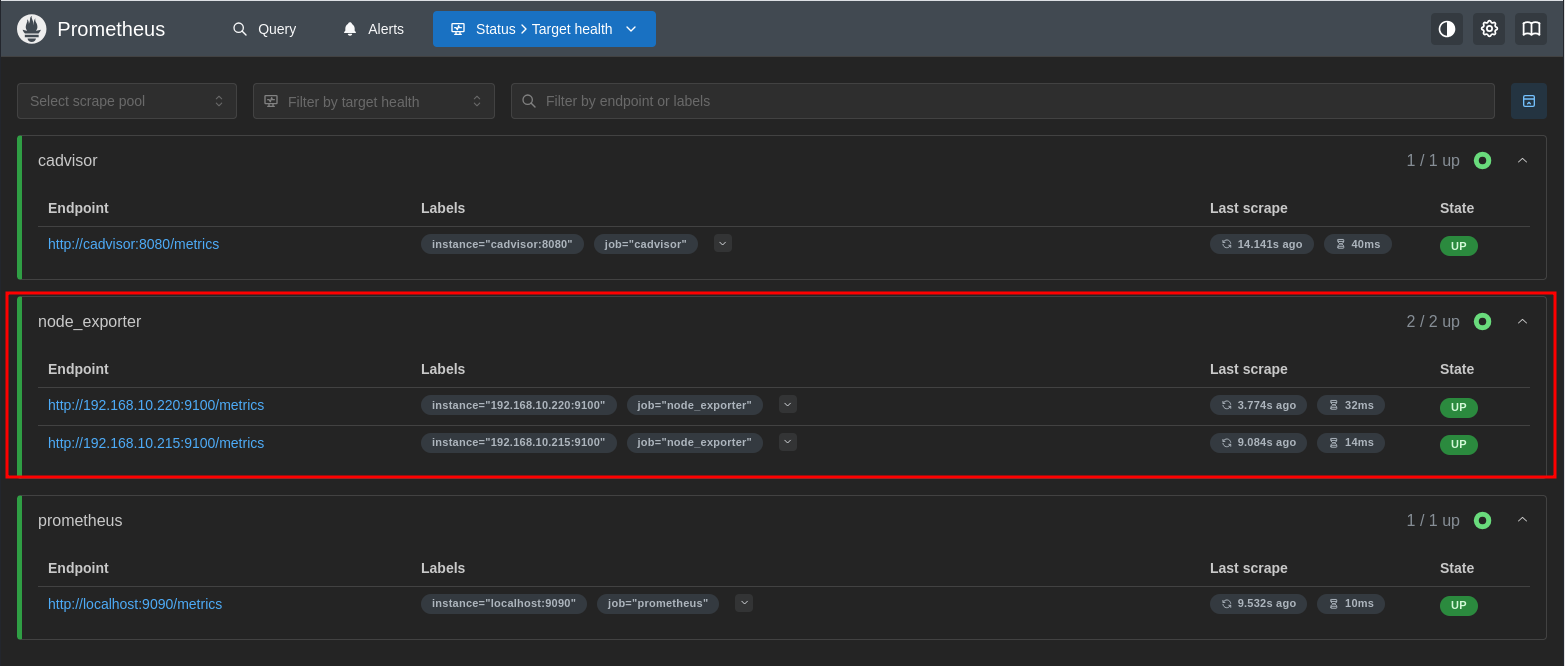Open the 192.168.10.220:9100 metrics link
The image size is (1565, 666).
pyautogui.click(x=156, y=405)
